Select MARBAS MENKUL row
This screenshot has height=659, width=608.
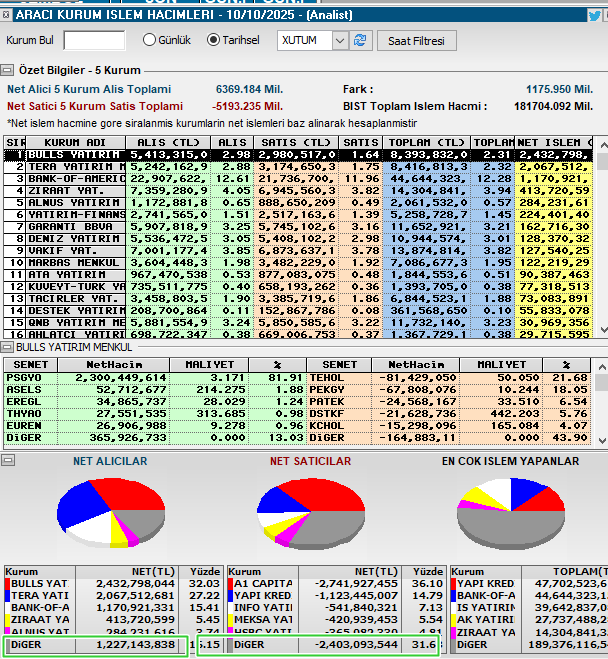(298, 263)
